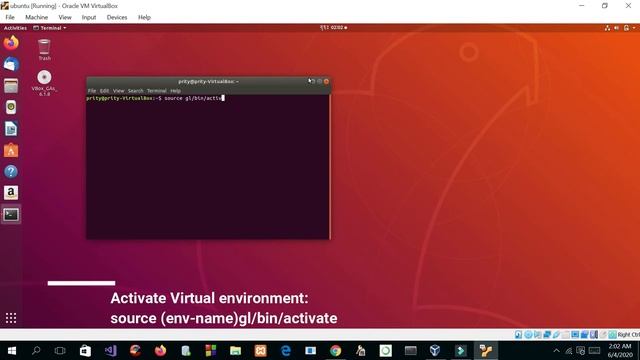The image size is (640, 360).
Task: Open Files manager from Ubuntu dock
Action: [11, 86]
